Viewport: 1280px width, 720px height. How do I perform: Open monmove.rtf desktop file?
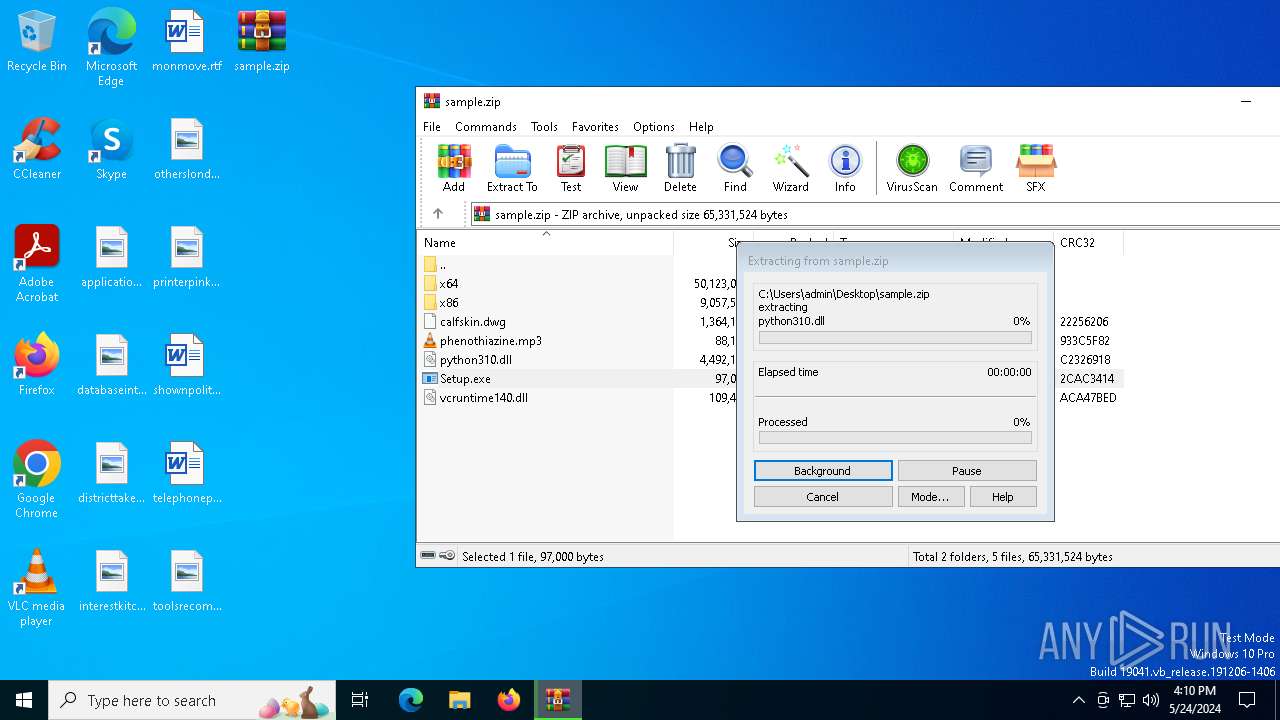click(187, 42)
